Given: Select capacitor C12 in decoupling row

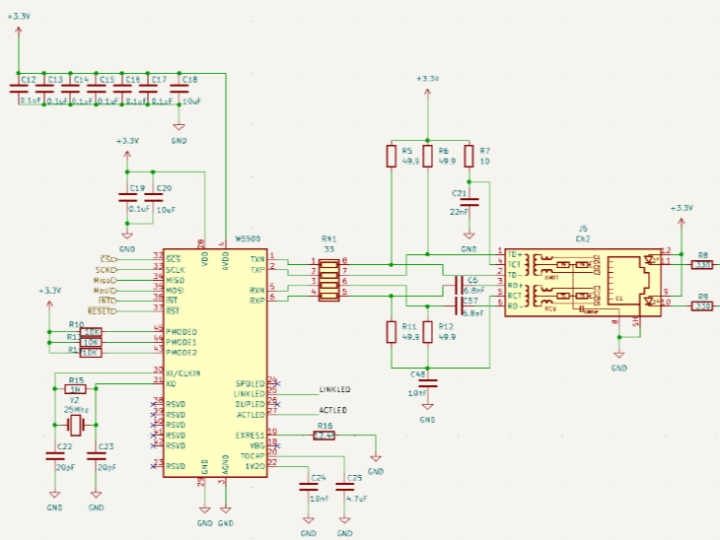Looking at the screenshot, I should 19,91.
